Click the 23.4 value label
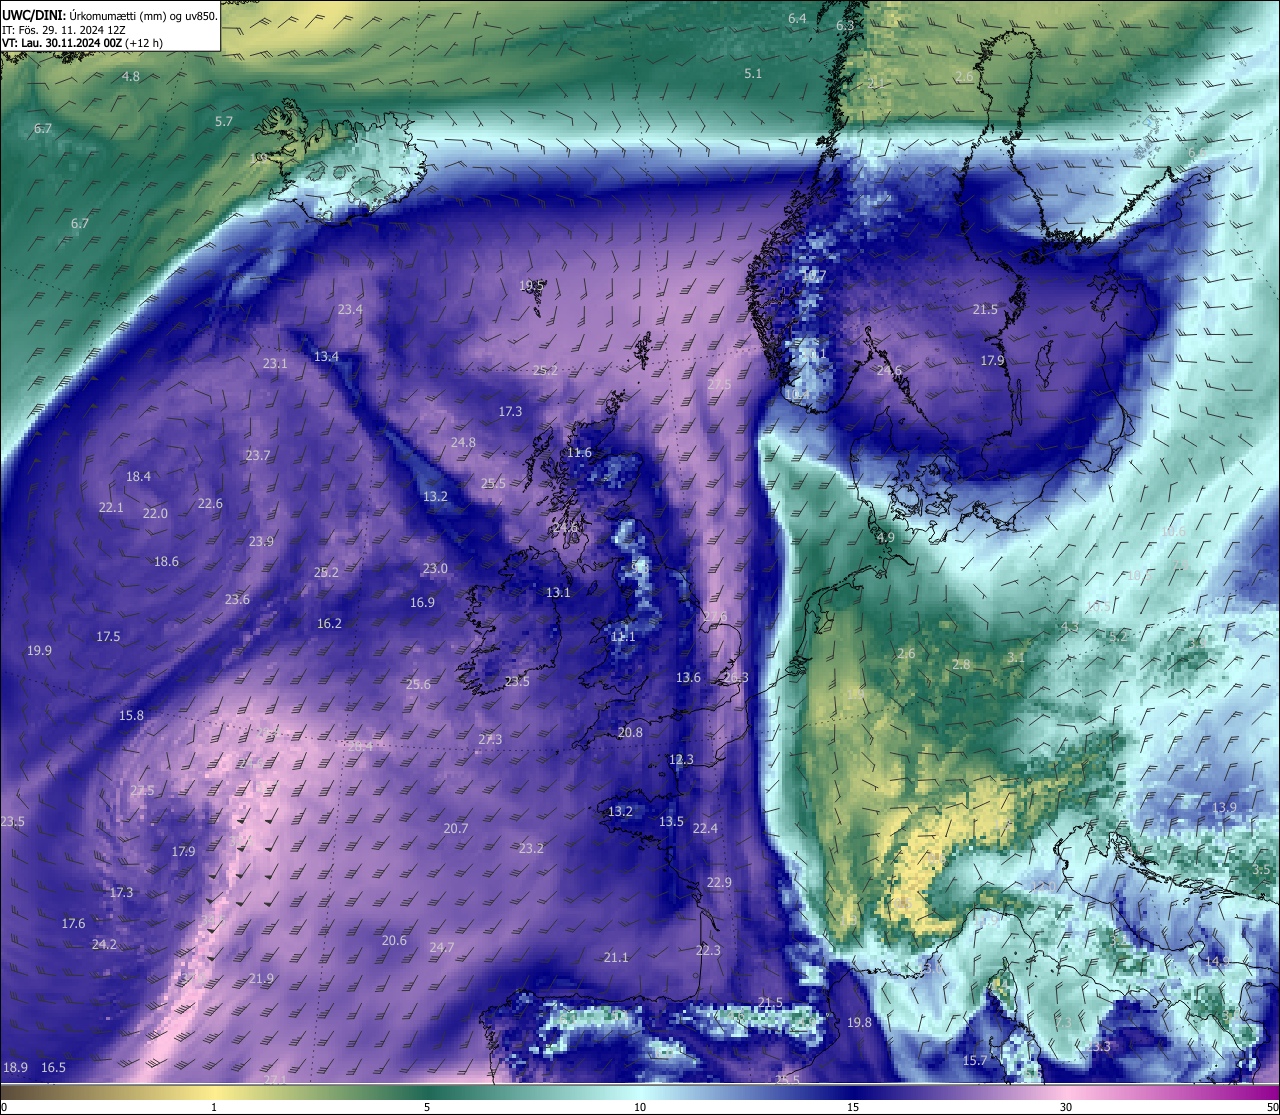Viewport: 1280px width, 1115px height. click(350, 310)
